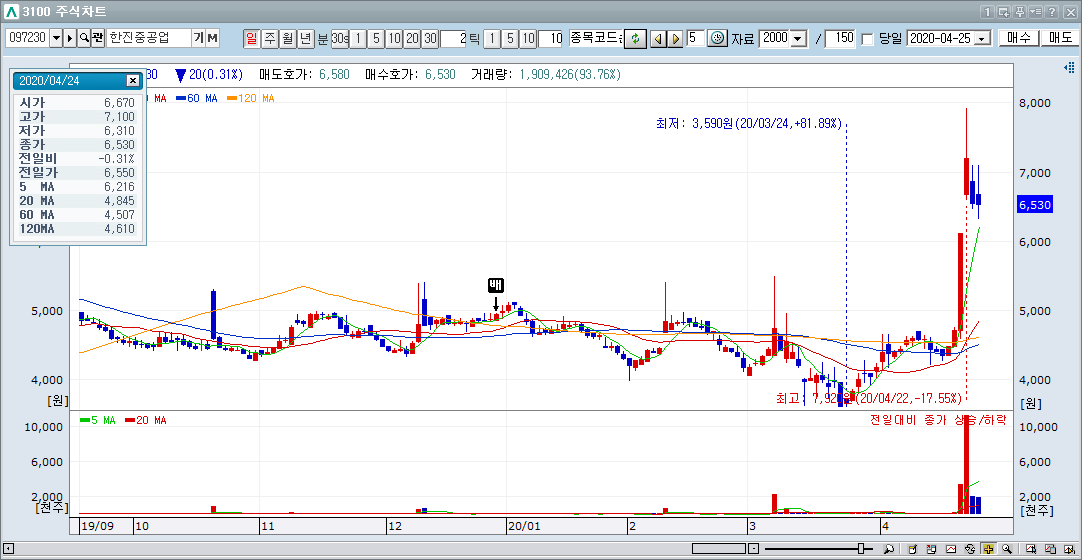This screenshot has width=1082, height=560.
Task: Open the 자료 2000 count dropdown
Action: pos(798,39)
